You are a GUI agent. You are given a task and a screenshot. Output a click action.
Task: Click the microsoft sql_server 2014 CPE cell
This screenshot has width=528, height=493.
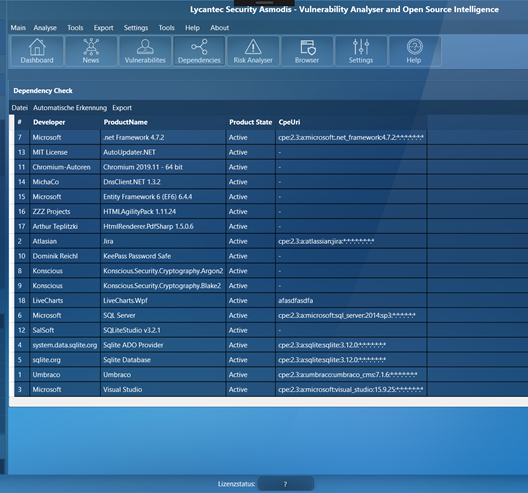tap(351, 315)
